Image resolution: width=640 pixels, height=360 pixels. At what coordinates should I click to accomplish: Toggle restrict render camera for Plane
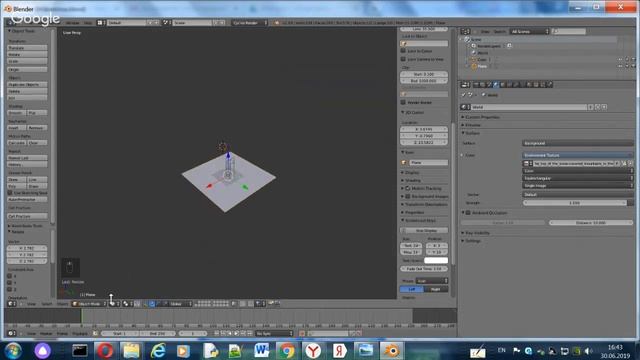633,66
